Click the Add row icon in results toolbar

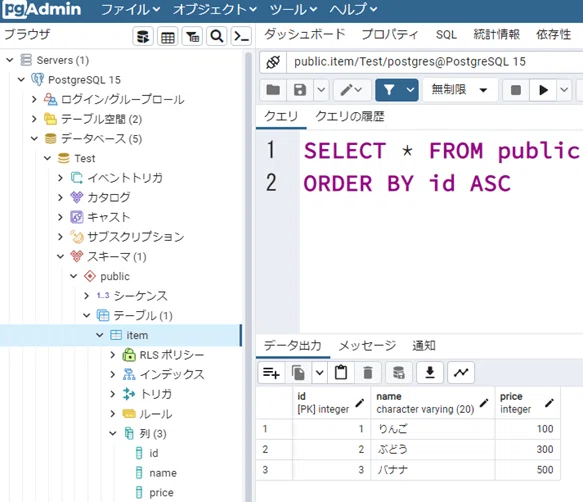271,372
